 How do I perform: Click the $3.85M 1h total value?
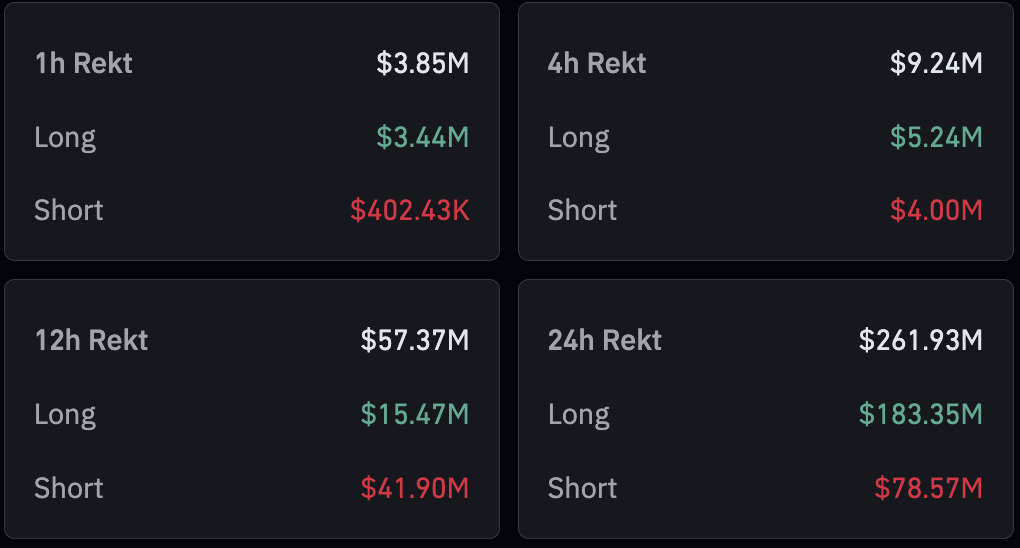click(x=422, y=63)
